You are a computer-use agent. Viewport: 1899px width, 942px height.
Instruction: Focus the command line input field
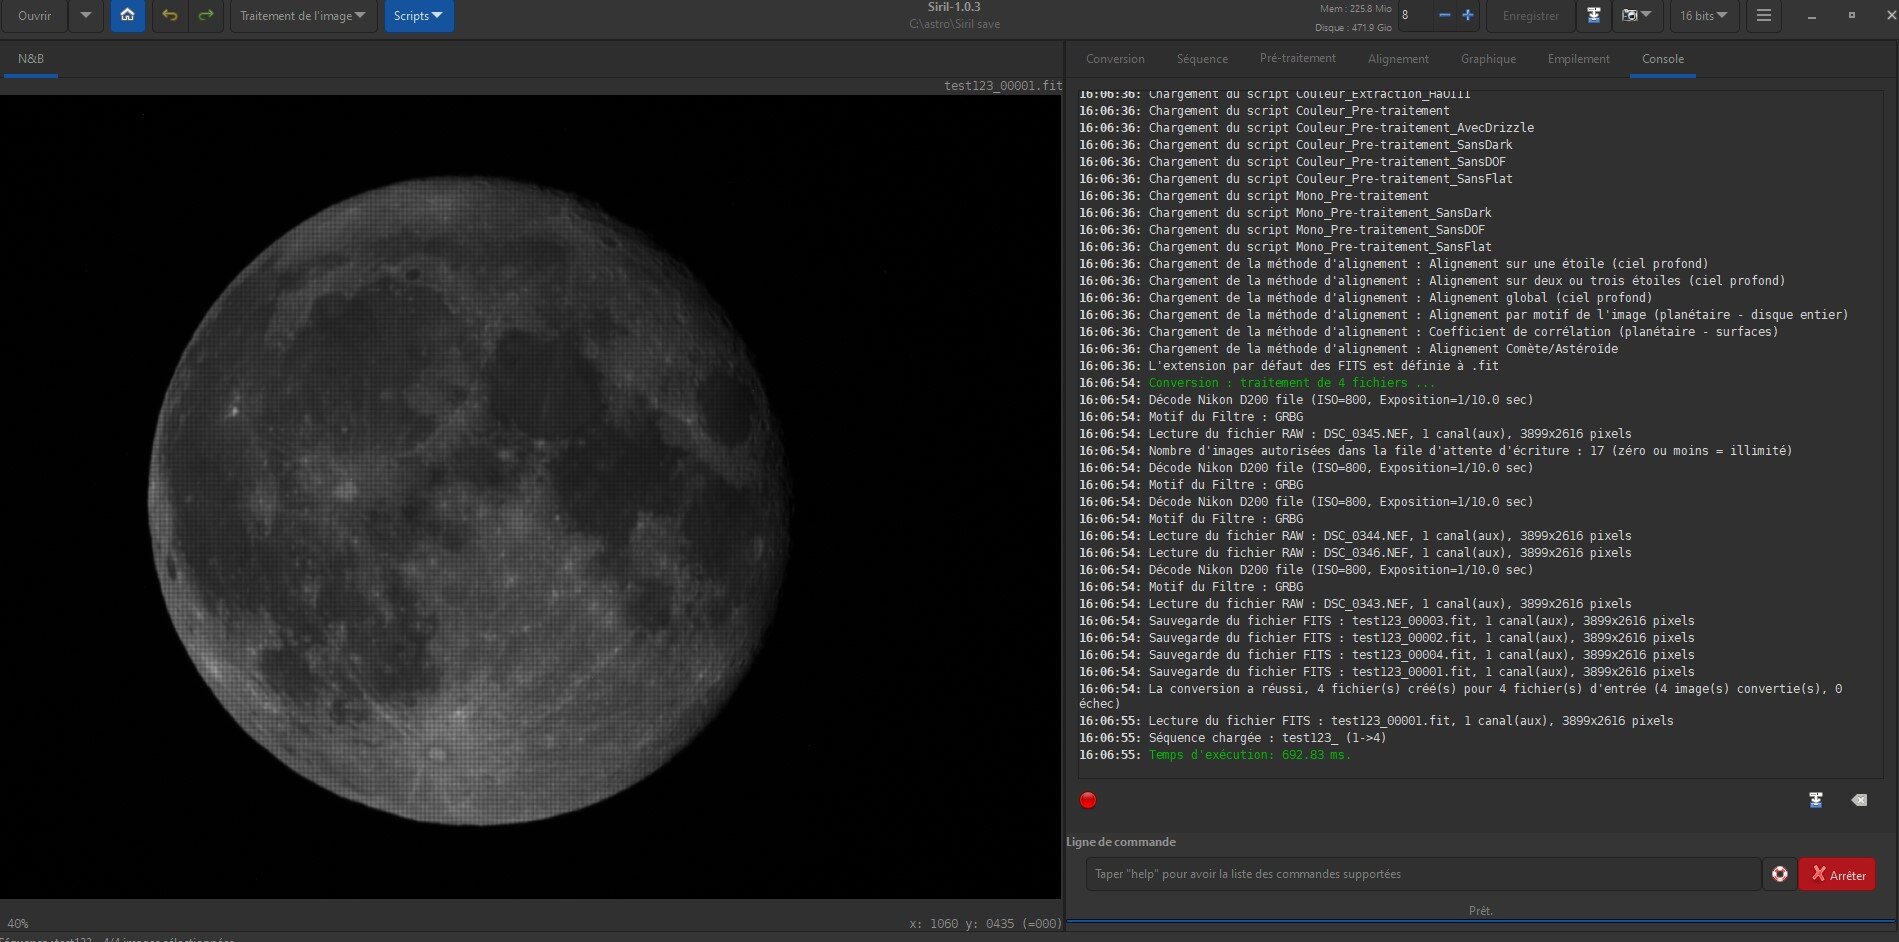(1422, 874)
